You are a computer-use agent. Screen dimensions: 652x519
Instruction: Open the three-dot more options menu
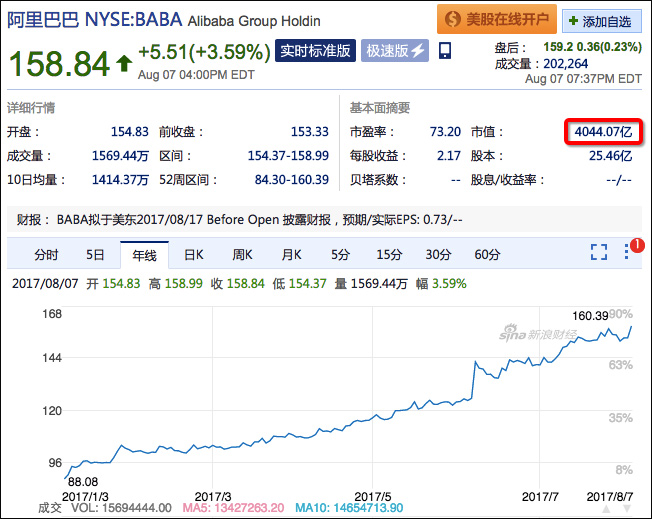[x=626, y=252]
